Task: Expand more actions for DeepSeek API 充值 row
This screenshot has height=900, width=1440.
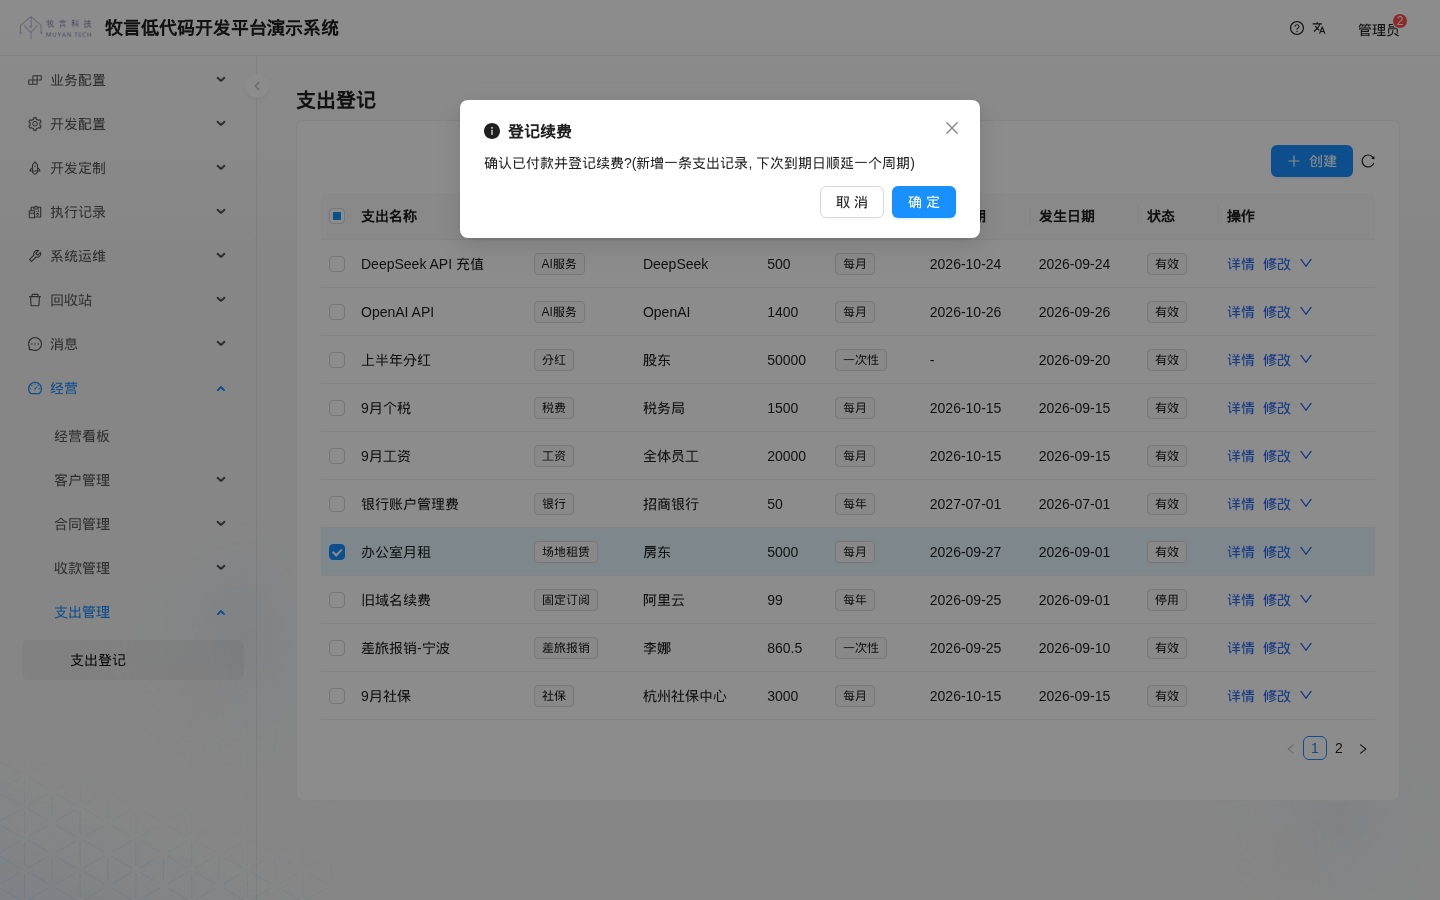Action: point(1306,264)
